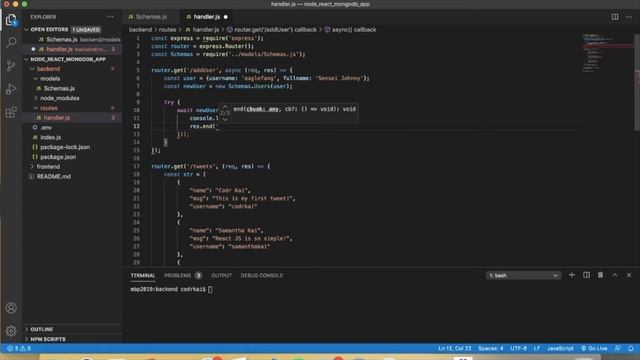This screenshot has width=640, height=360.
Task: Switch to DEBUG CONSOLE panel tab
Action: pyautogui.click(x=261, y=276)
